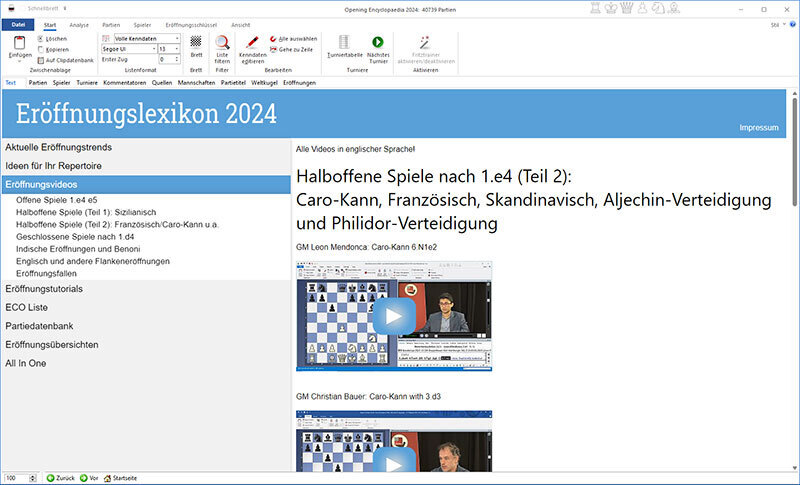Select the Eröffnungen database tab

pyautogui.click(x=299, y=83)
